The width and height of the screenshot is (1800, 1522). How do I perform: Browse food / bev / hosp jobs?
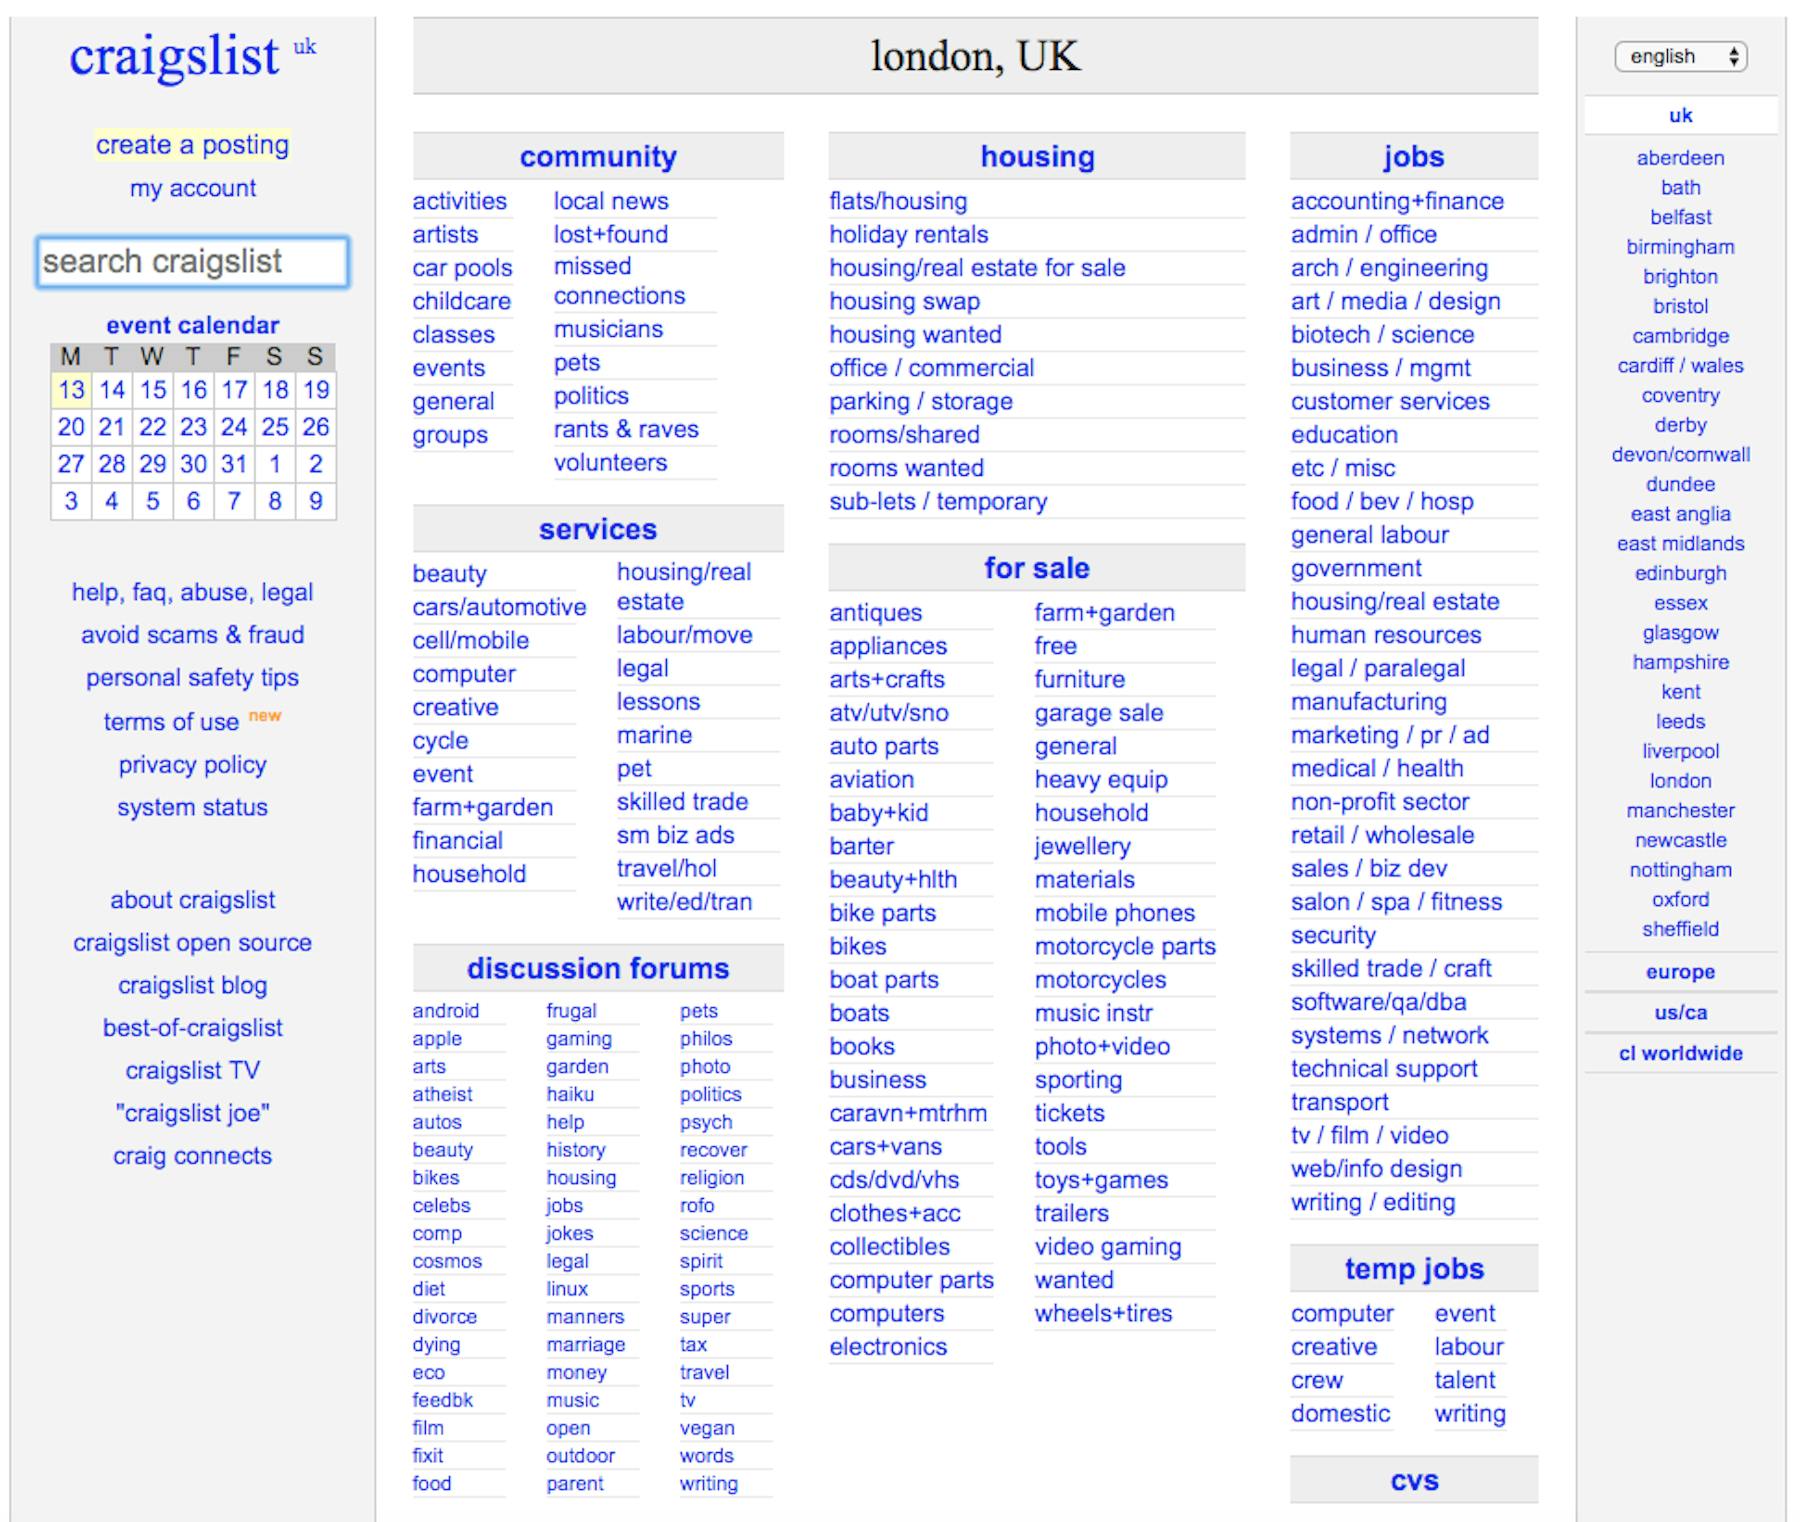pos(1382,502)
